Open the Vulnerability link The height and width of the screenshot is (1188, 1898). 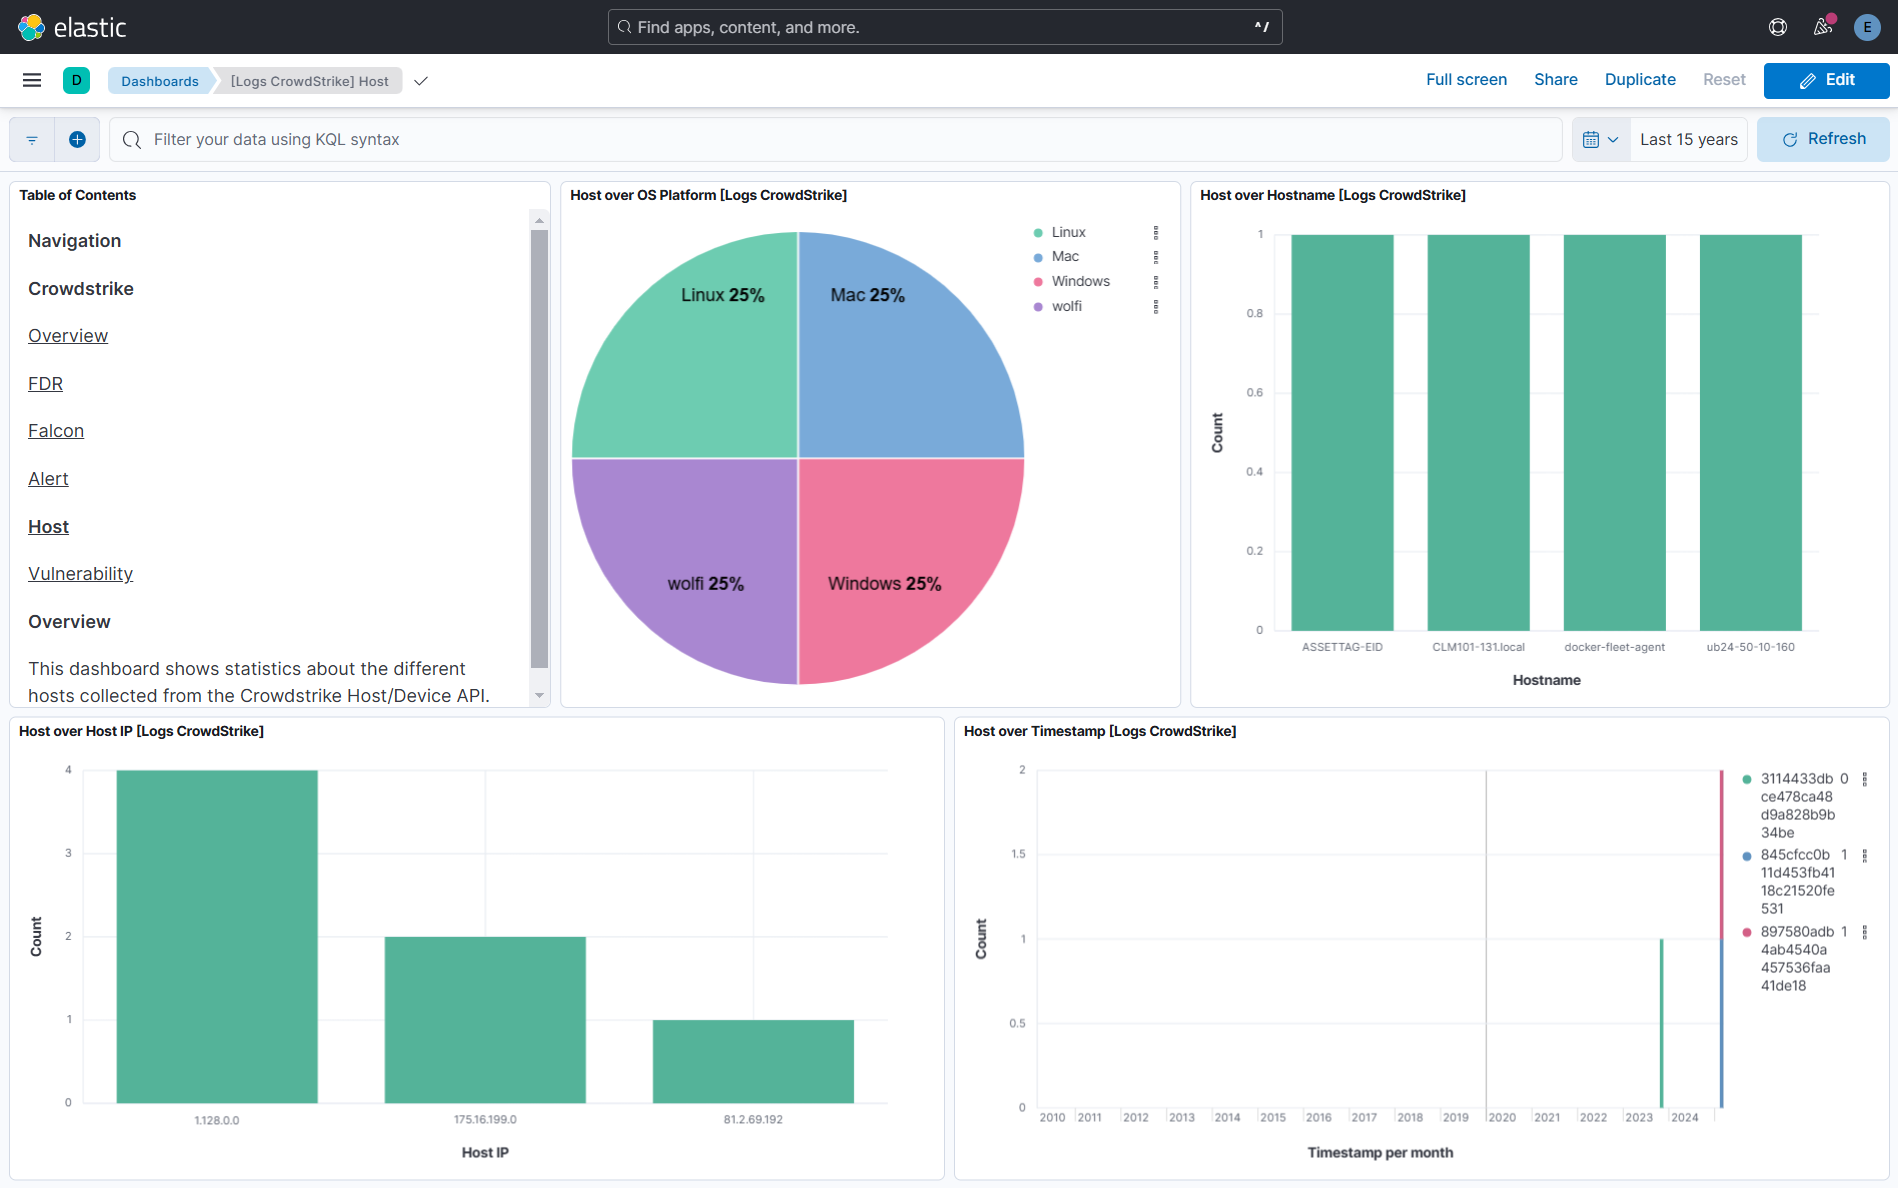[80, 574]
